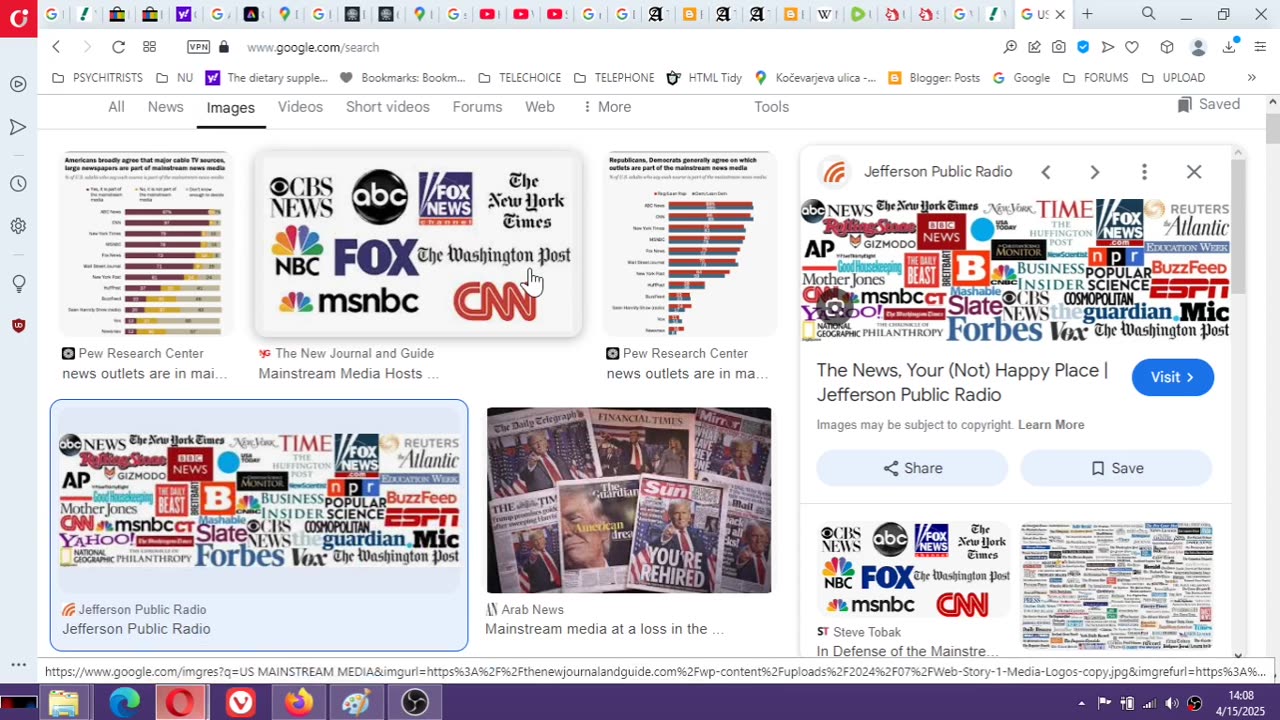Image resolution: width=1280 pixels, height=720 pixels.
Task: Take a snapshot with the camera icon
Action: (1059, 47)
